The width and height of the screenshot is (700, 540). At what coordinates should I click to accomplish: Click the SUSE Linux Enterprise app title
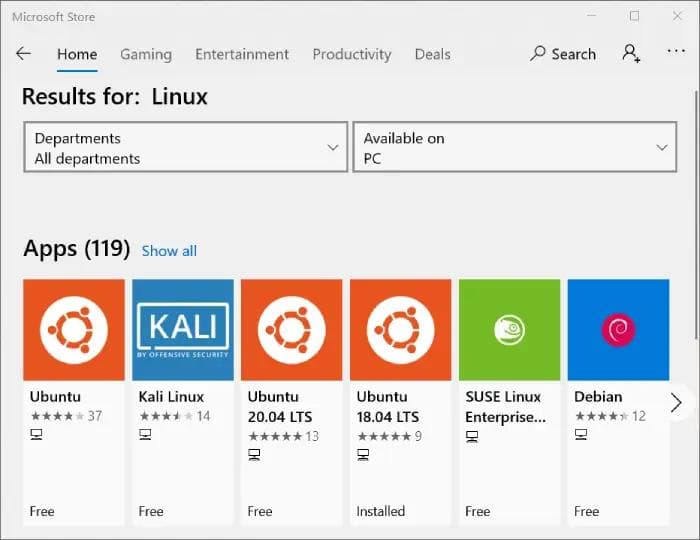point(505,407)
